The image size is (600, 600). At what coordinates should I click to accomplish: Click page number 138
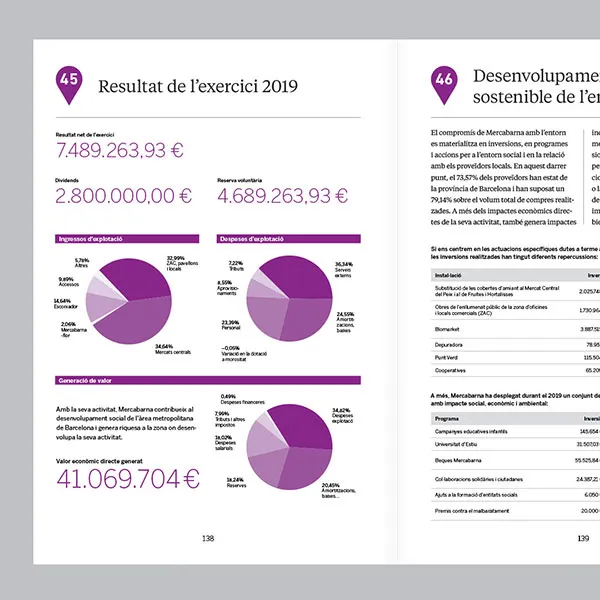[208, 538]
